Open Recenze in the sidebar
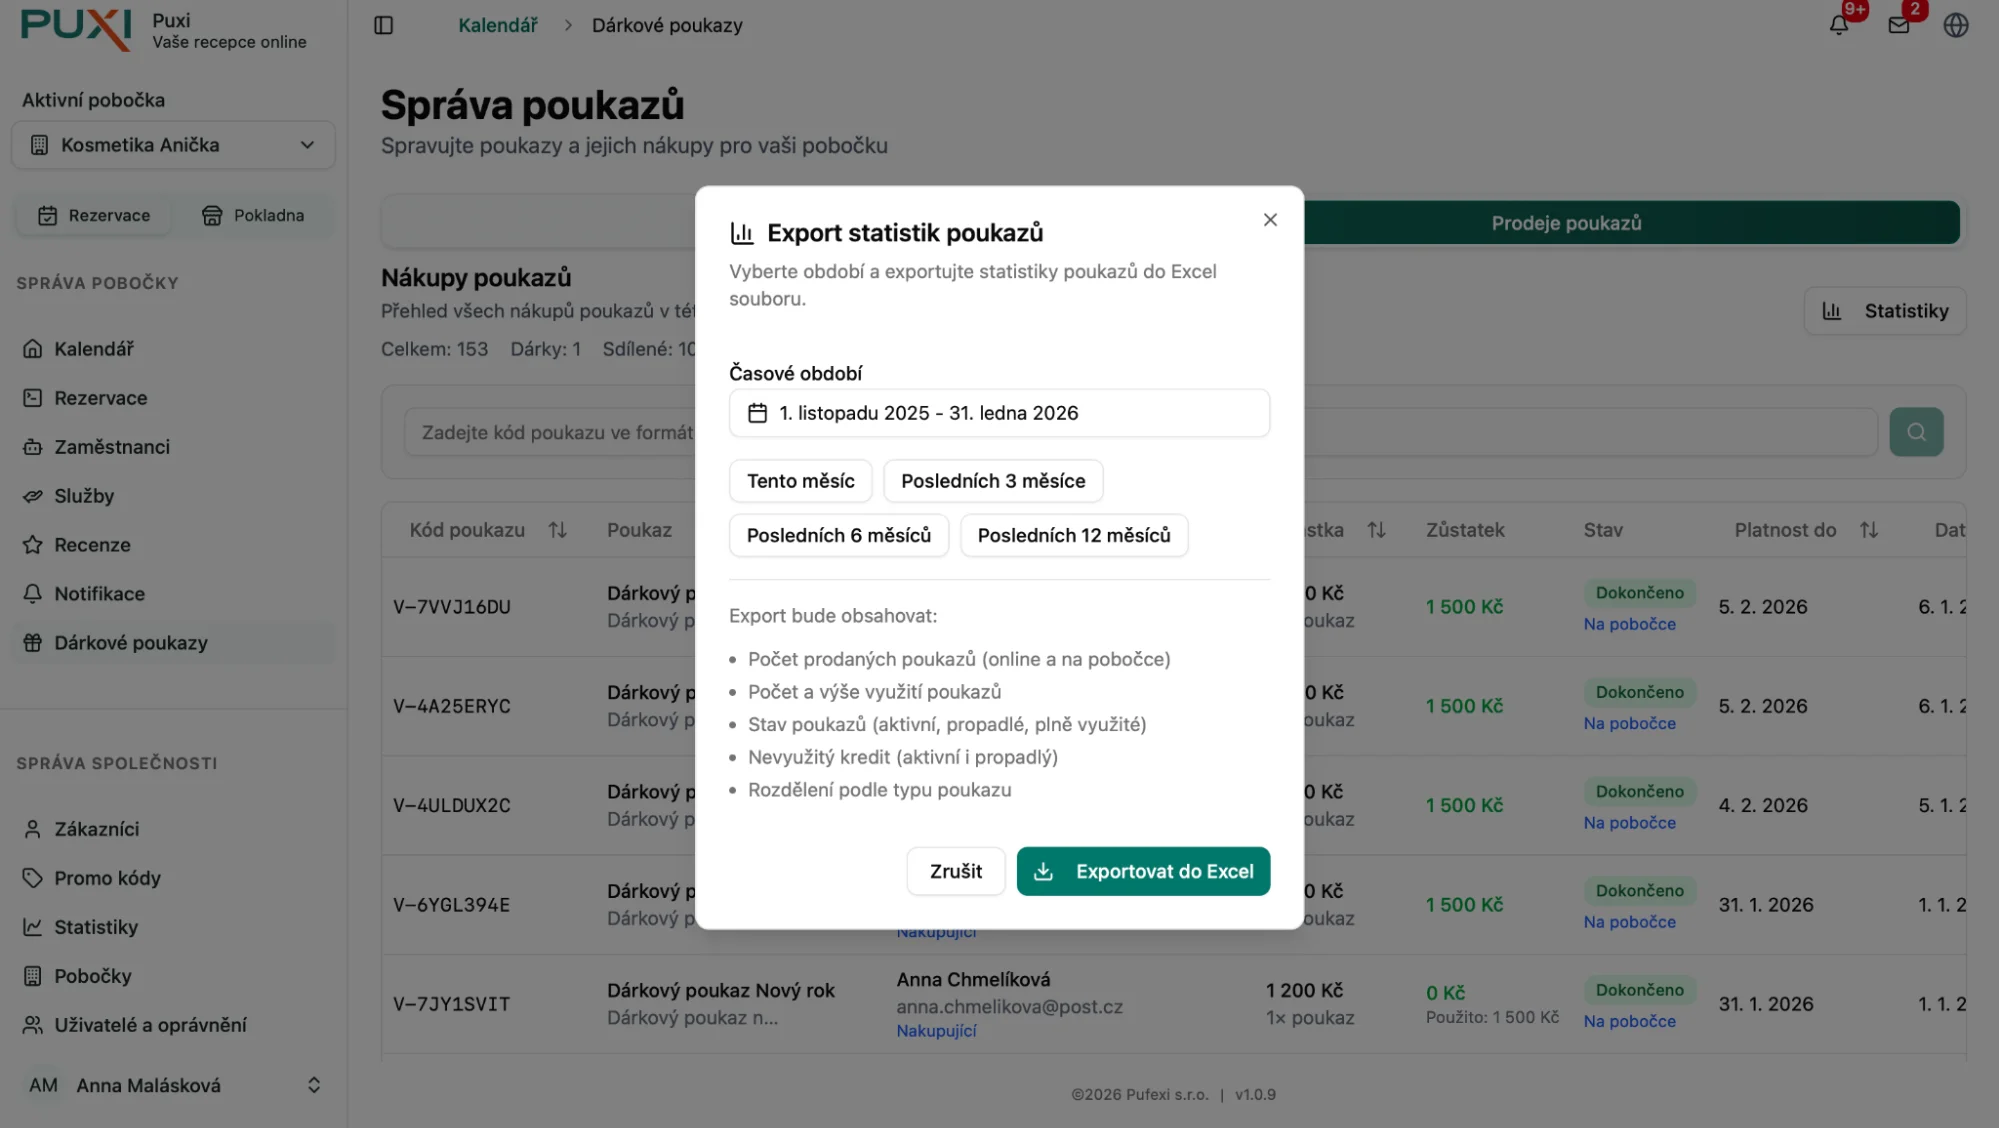Image resolution: width=1999 pixels, height=1129 pixels. (92, 545)
